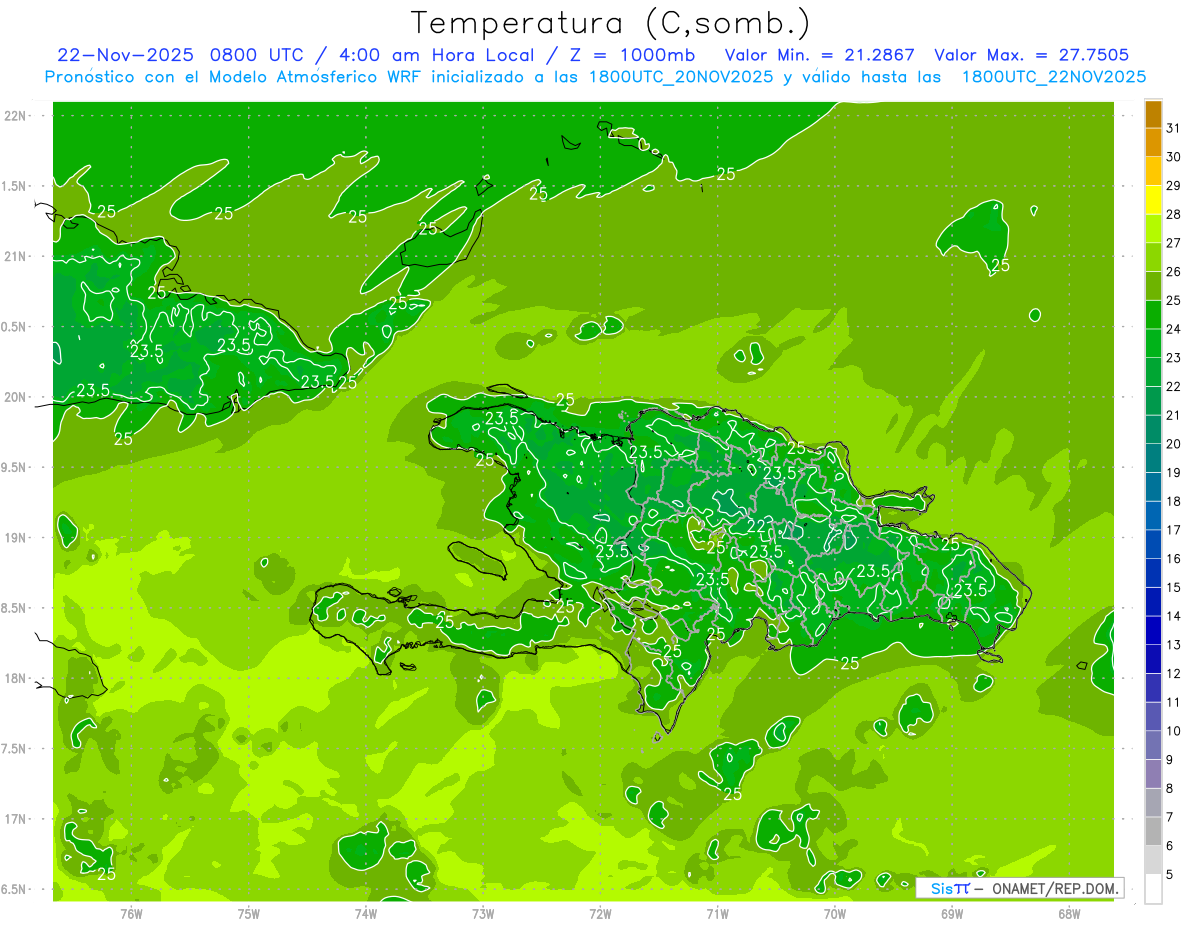Click the "71W" longitude axis label
Viewport: 1200px width, 927px height.
pos(717,914)
